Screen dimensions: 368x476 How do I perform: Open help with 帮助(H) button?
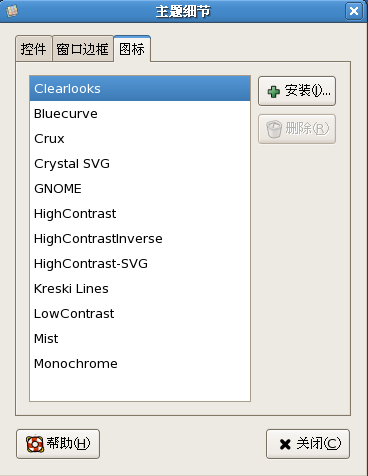tap(58, 444)
